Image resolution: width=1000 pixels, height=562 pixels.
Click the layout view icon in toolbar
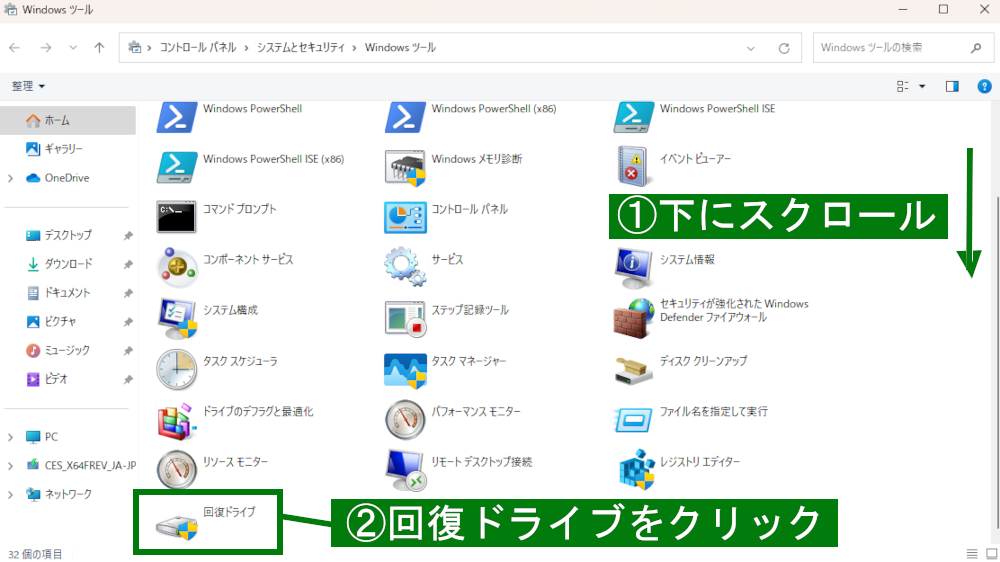(x=902, y=86)
